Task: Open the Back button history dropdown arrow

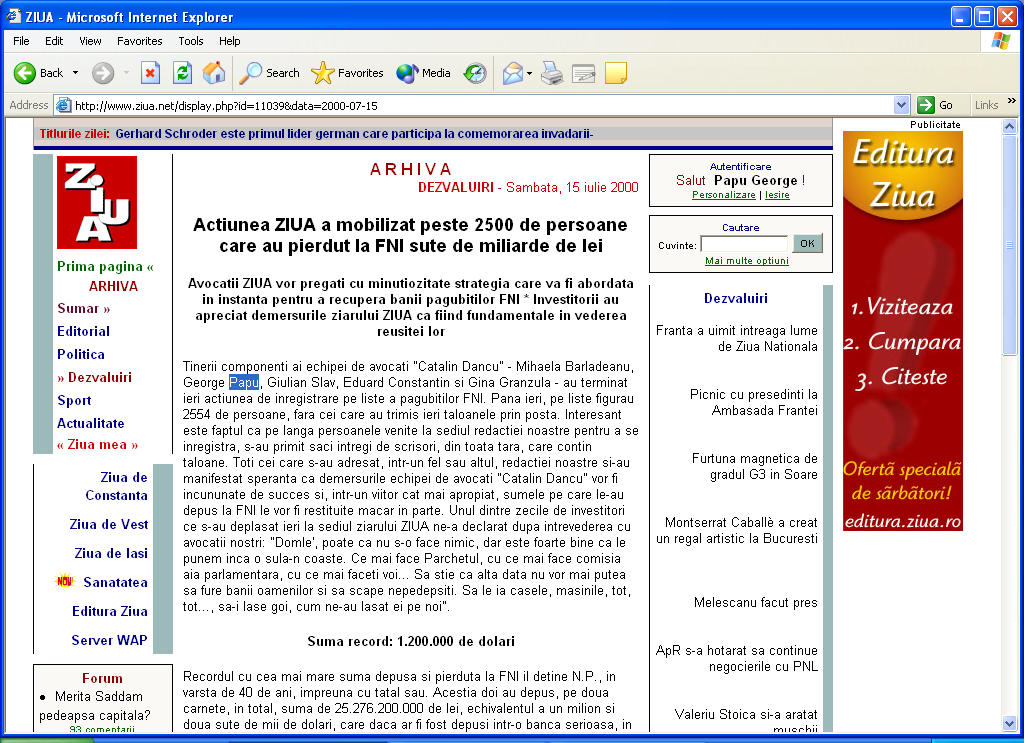Action: [75, 73]
